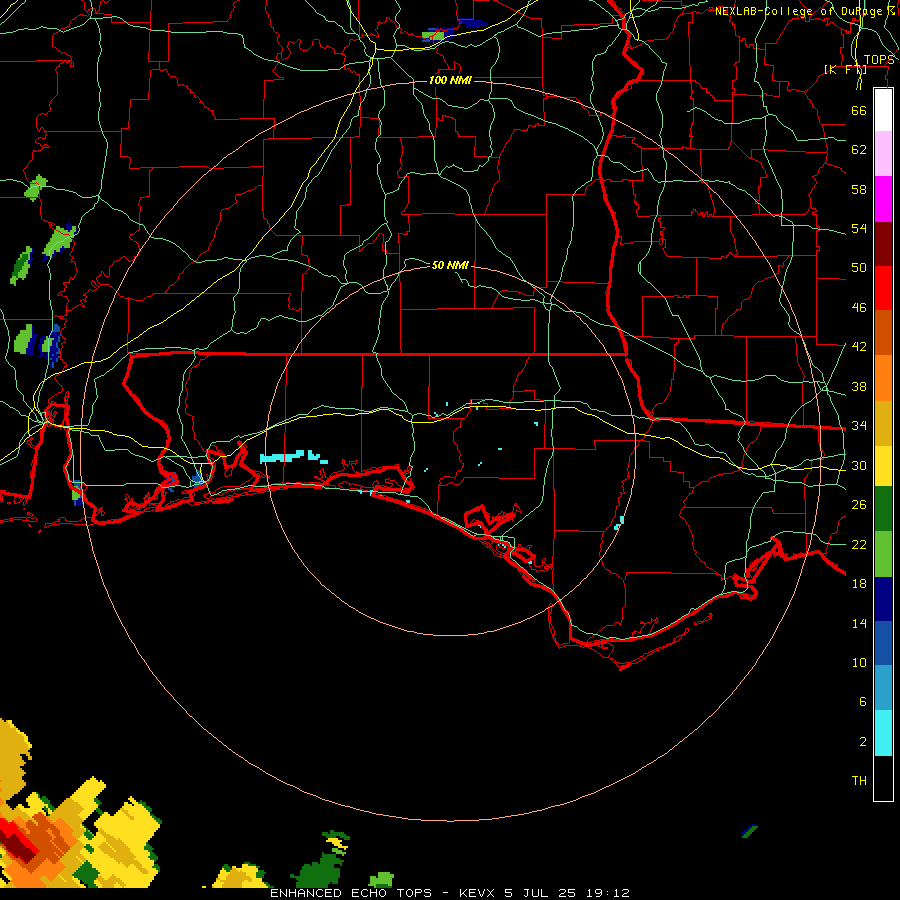900x900 pixels.
Task: Click the light pink swatch between 58 and 62
Action: (x=883, y=154)
